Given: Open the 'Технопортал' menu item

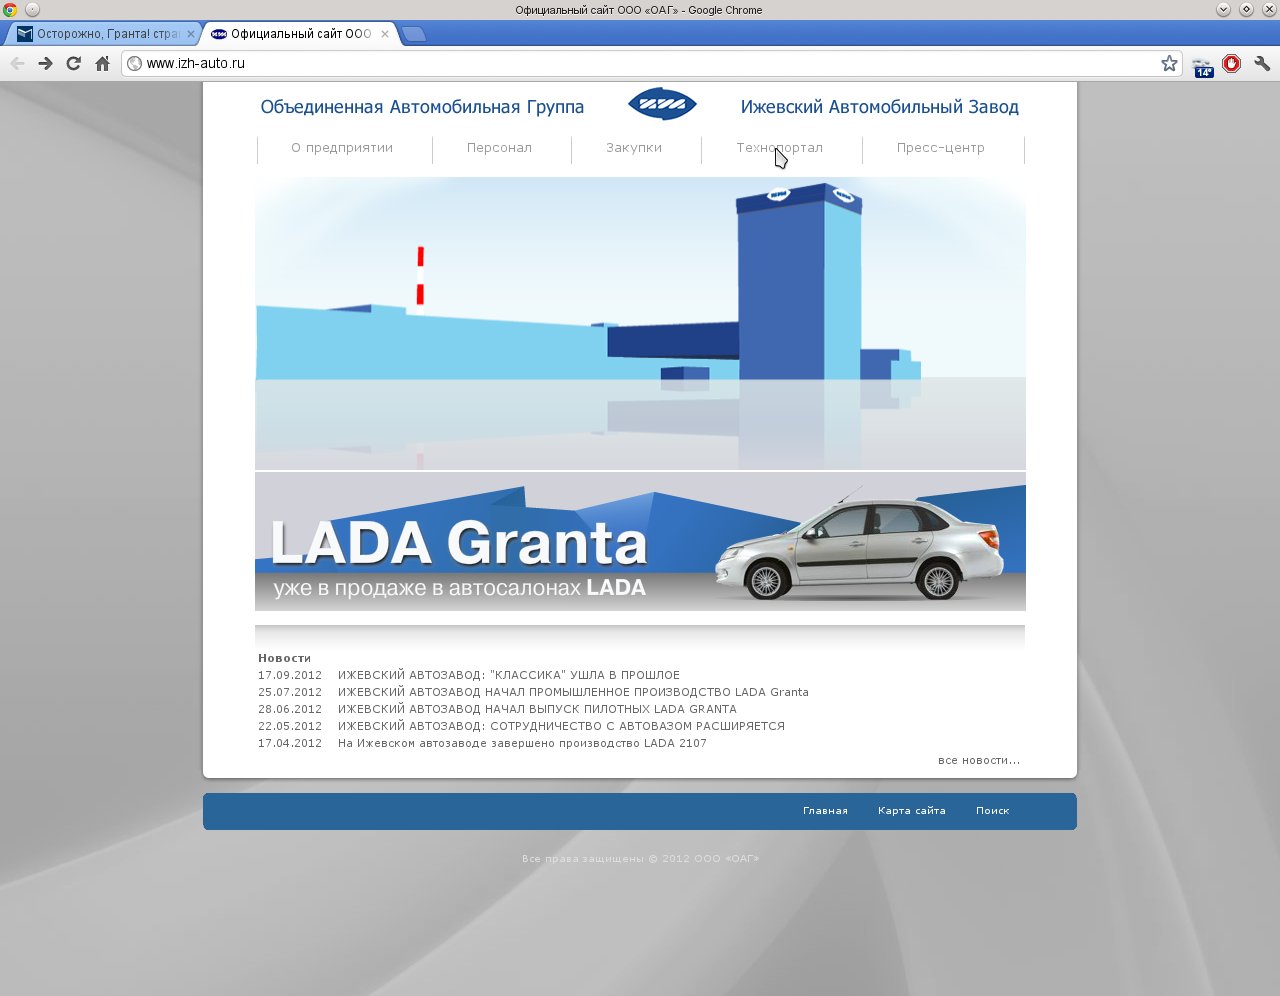Looking at the screenshot, I should click(780, 148).
